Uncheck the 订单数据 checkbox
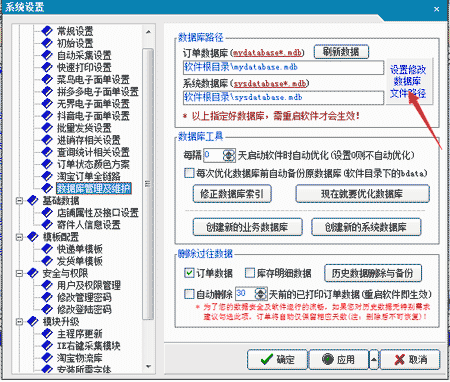The height and width of the screenshot is (382, 450). coord(189,273)
